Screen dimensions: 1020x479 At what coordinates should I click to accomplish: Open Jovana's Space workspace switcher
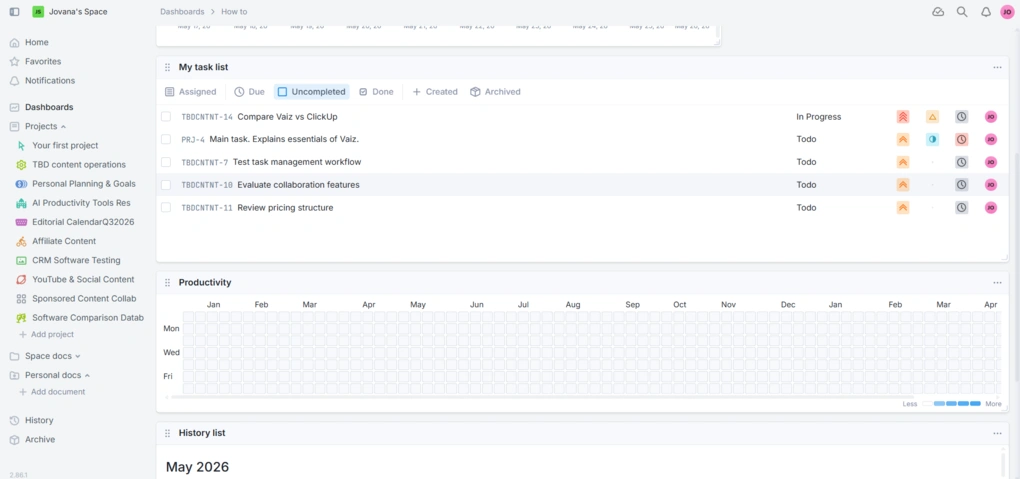pos(70,12)
